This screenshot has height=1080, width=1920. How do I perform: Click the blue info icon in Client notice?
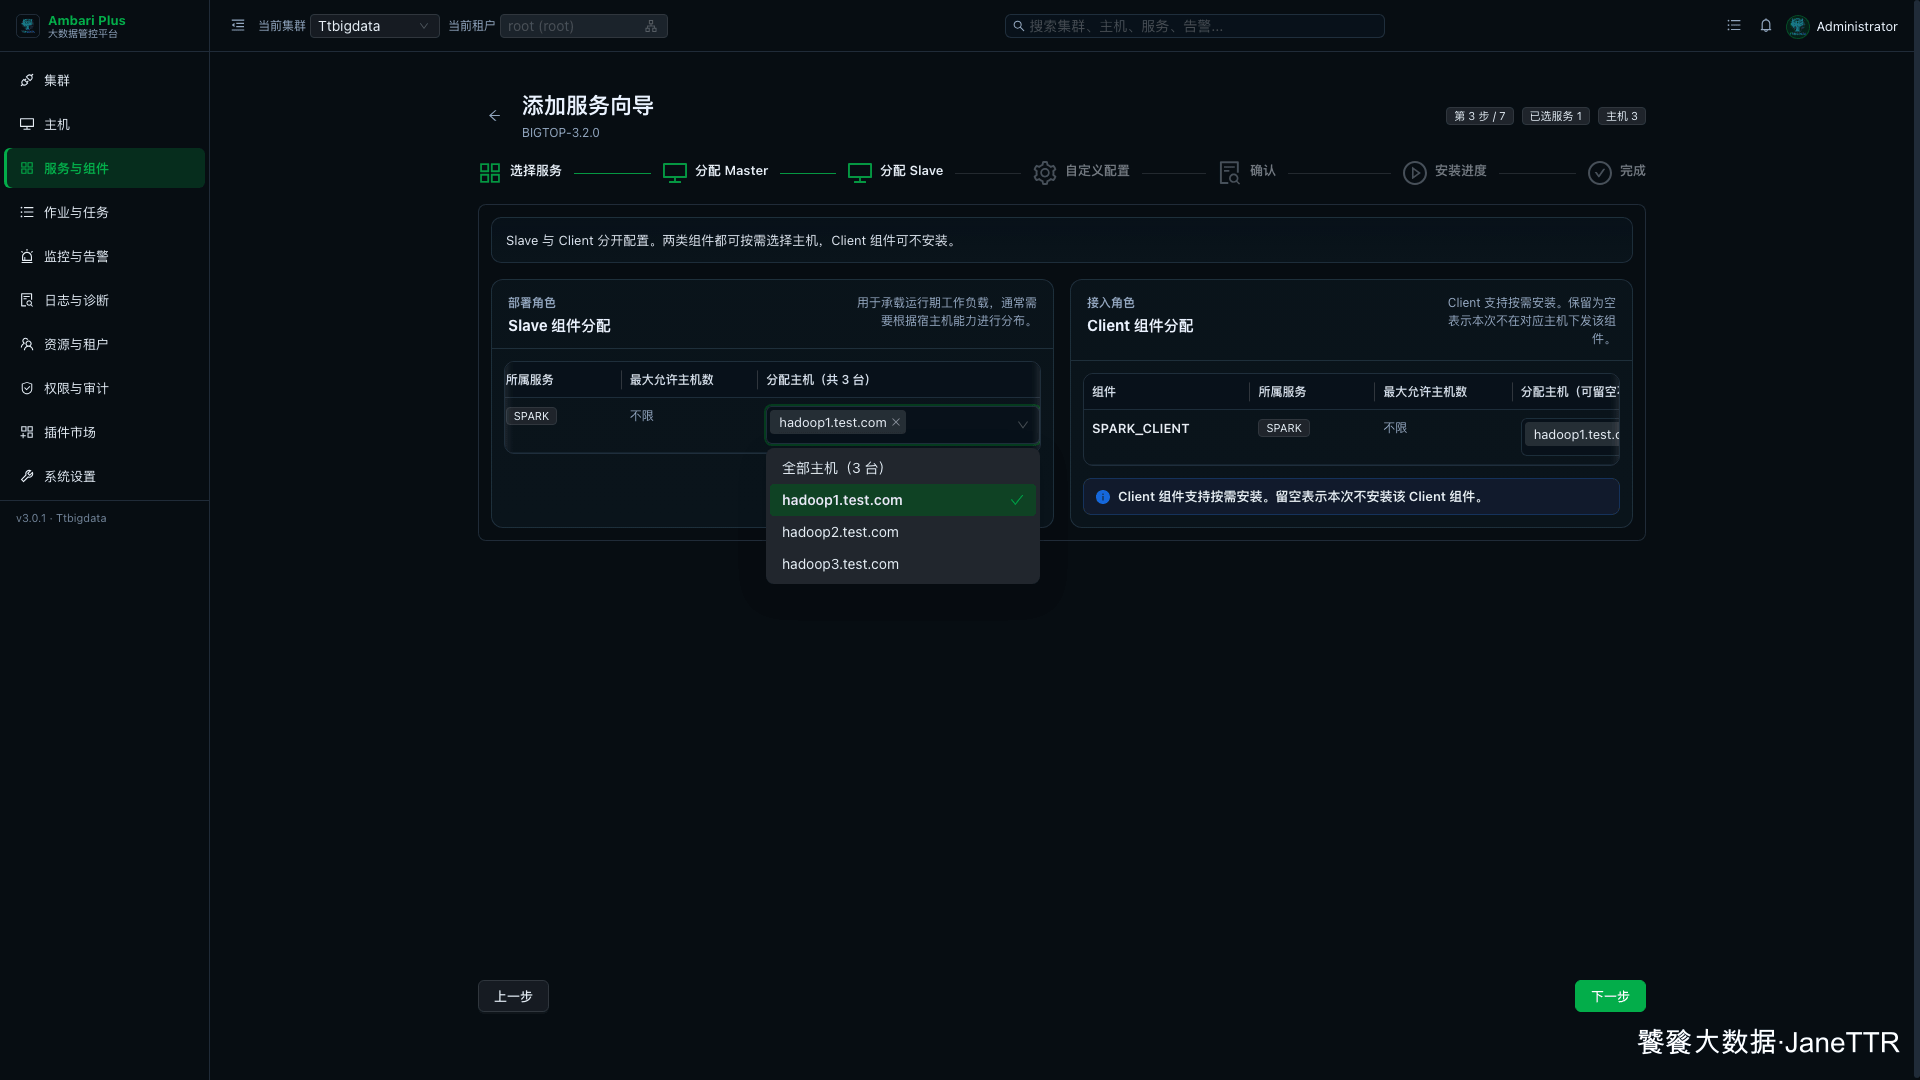tap(1103, 497)
